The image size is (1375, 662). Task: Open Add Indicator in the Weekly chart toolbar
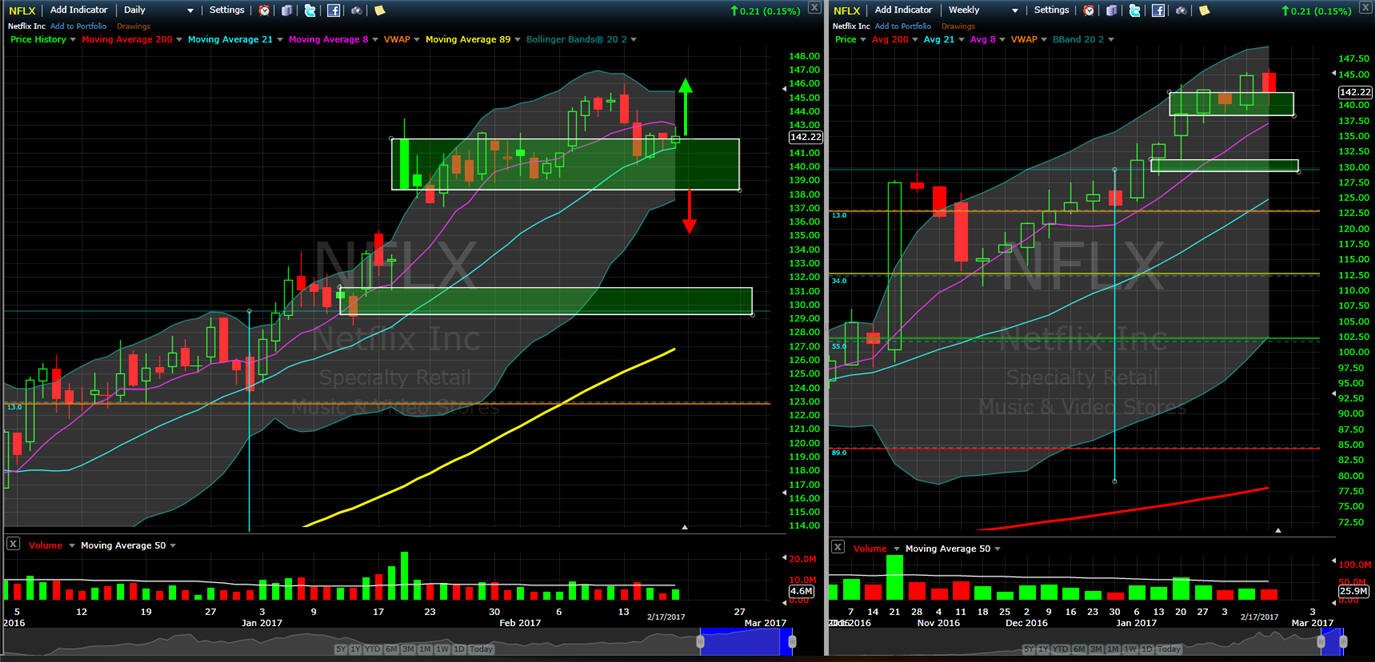[x=904, y=10]
